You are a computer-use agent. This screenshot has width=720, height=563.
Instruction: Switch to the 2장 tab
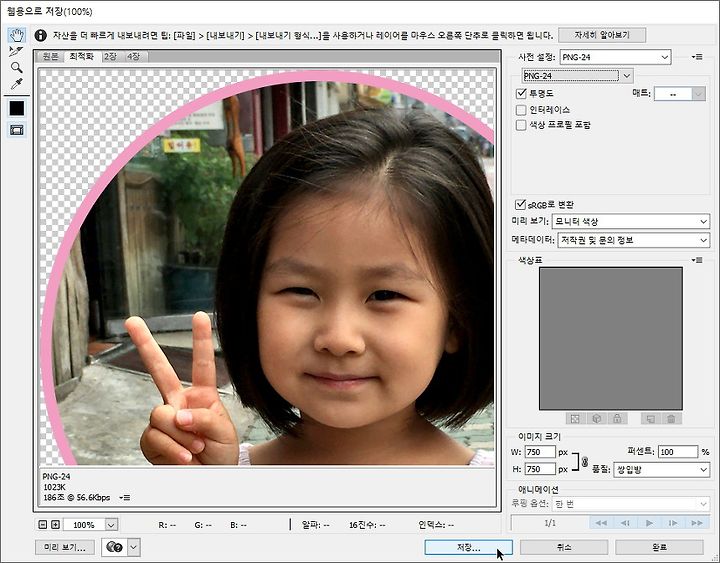110,56
